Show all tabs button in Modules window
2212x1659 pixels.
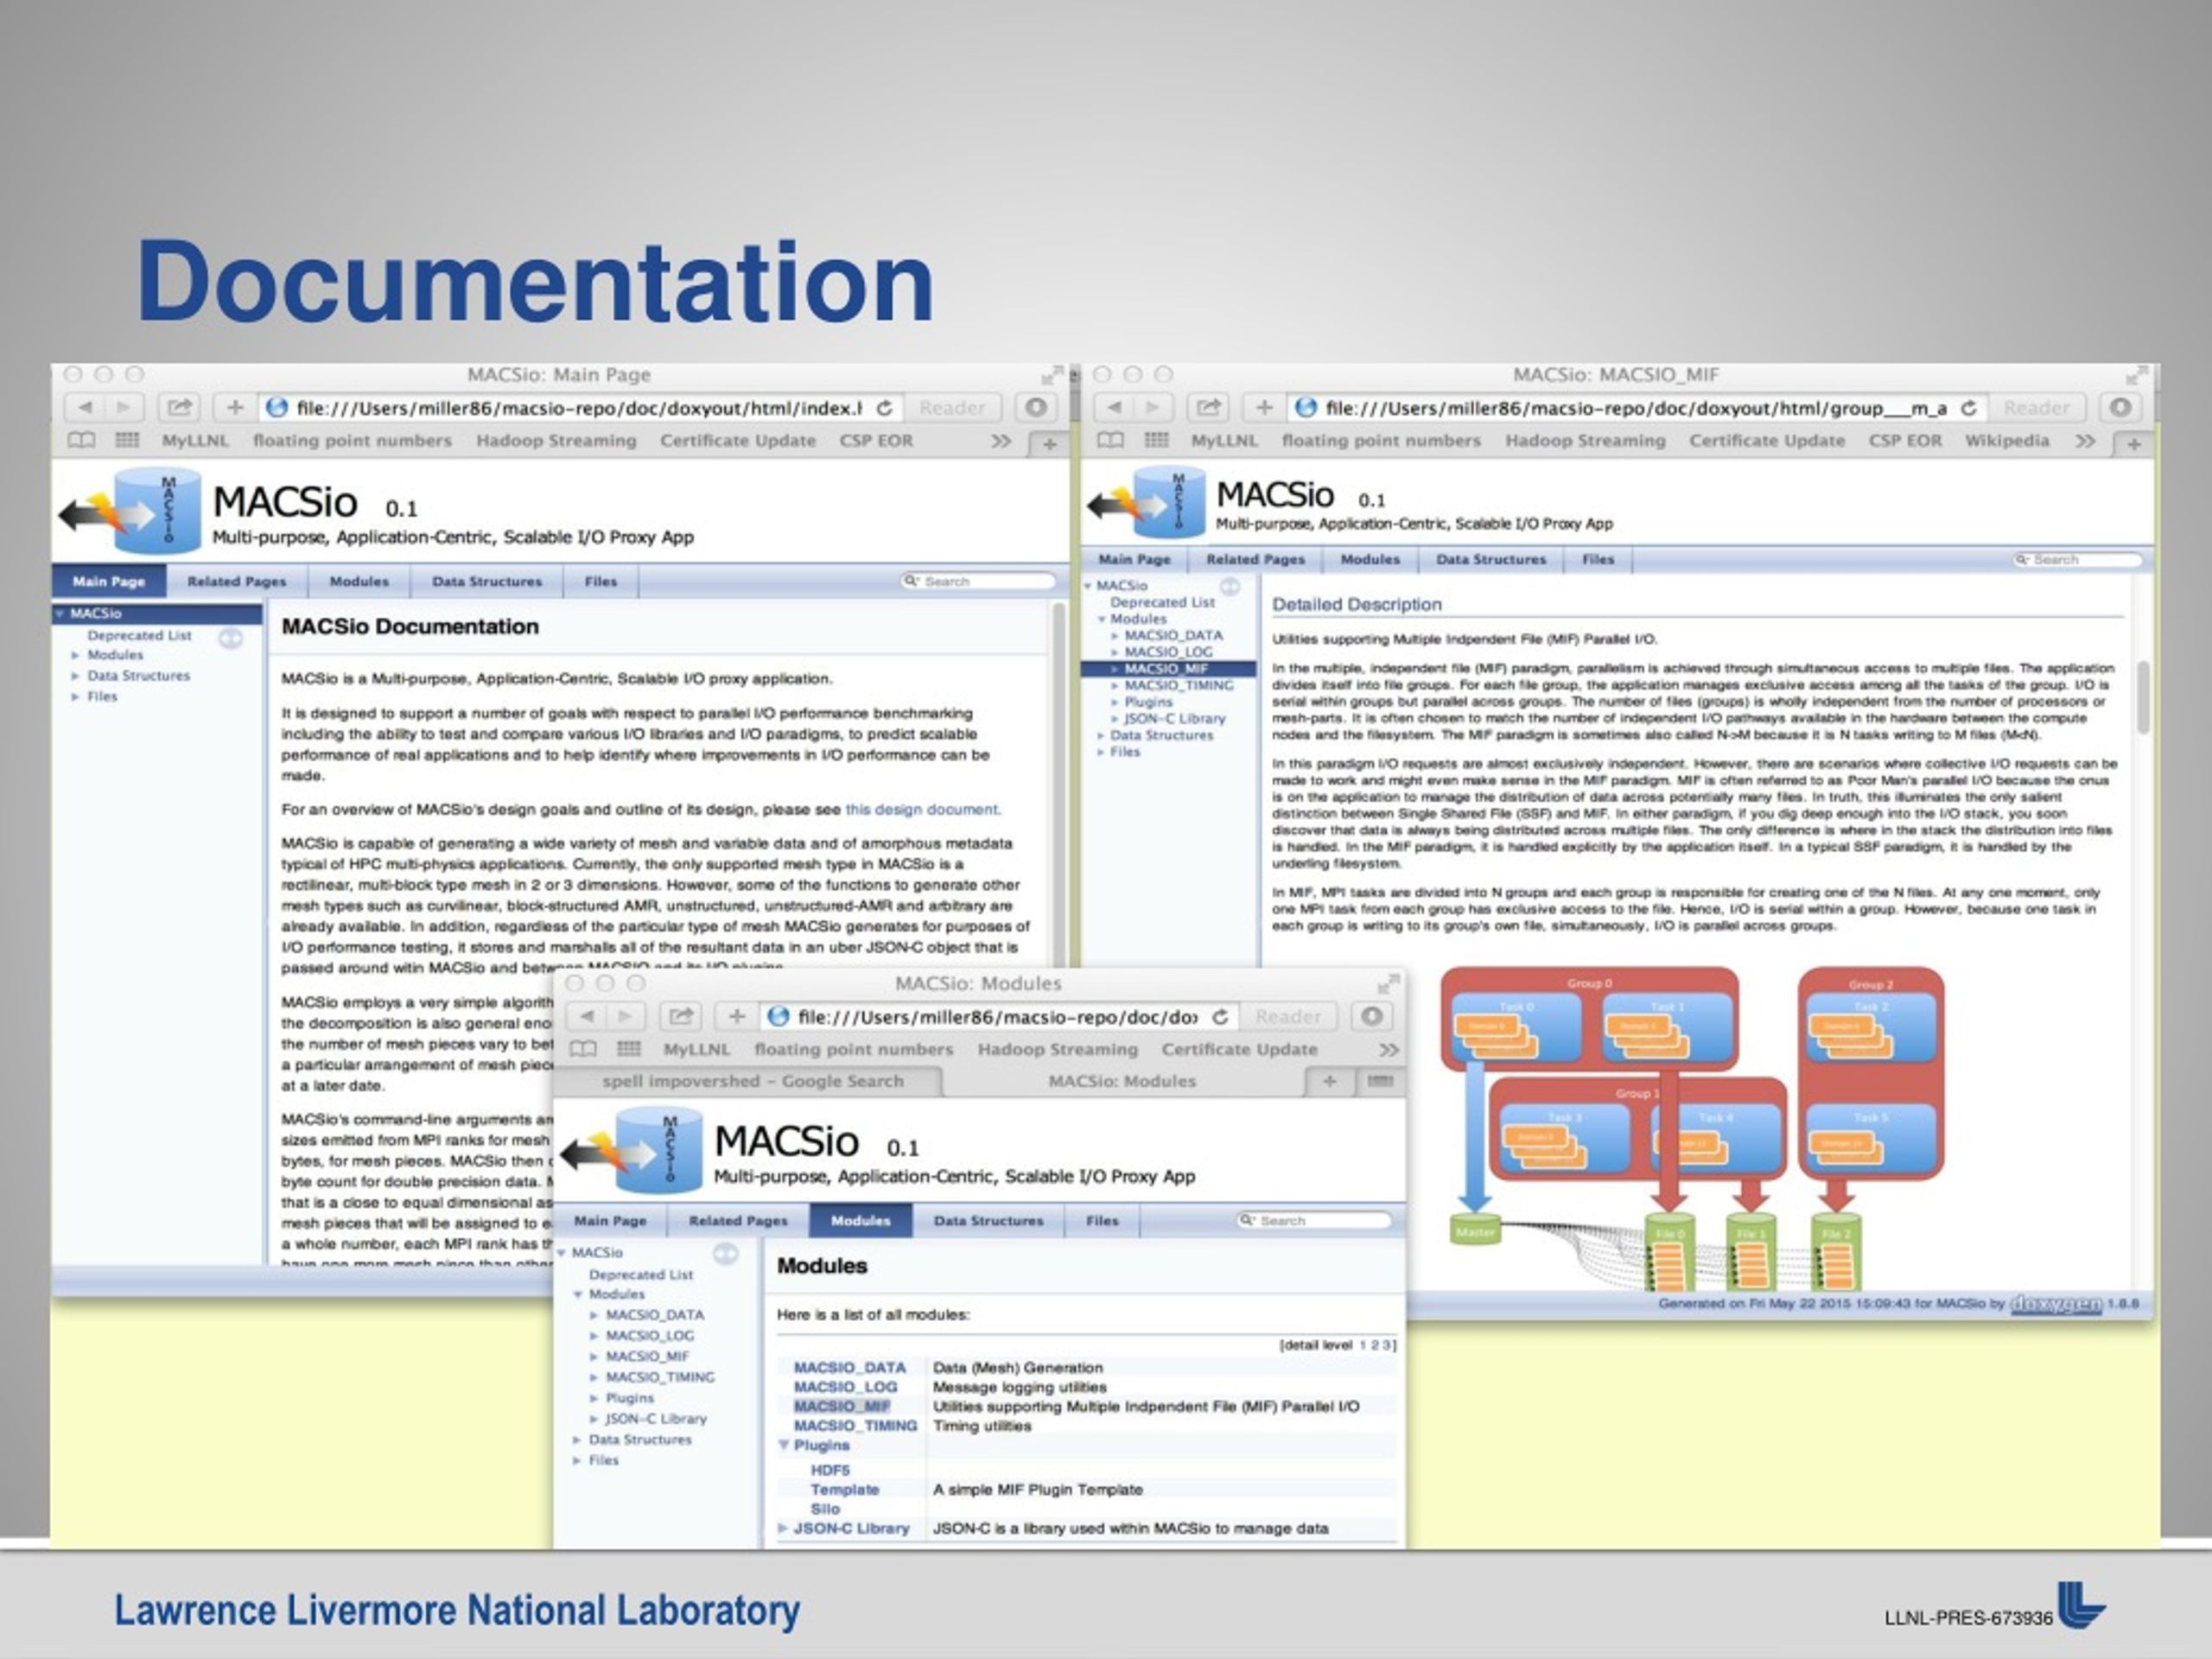pyautogui.click(x=1380, y=1081)
